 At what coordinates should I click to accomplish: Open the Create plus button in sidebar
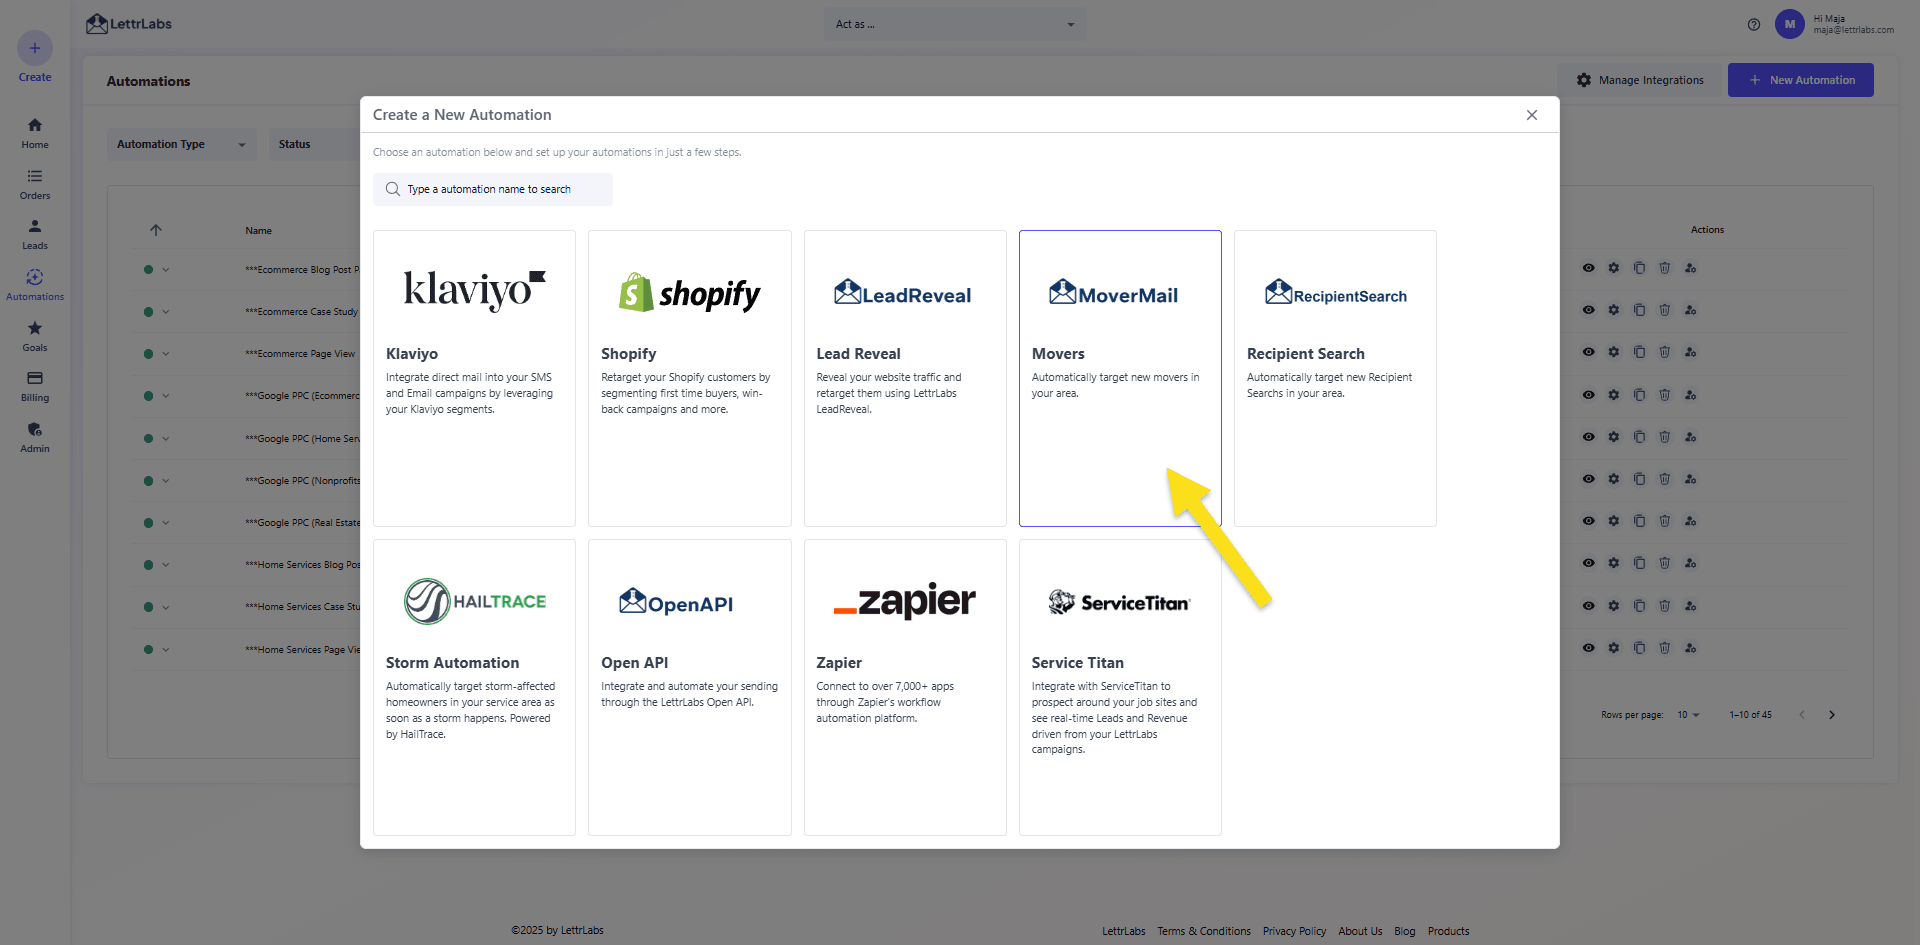35,48
